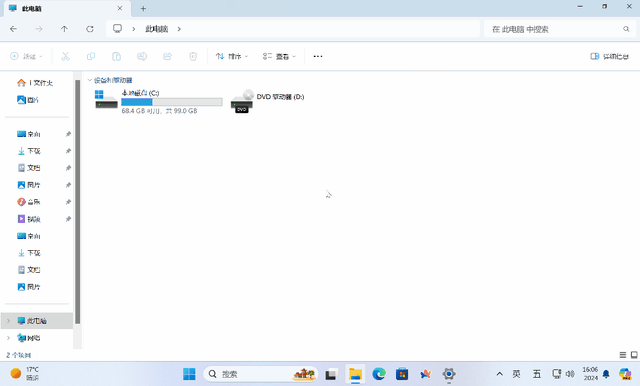This screenshot has height=386, width=640.
Task: Open Microsoft Edge from the taskbar
Action: (x=379, y=374)
